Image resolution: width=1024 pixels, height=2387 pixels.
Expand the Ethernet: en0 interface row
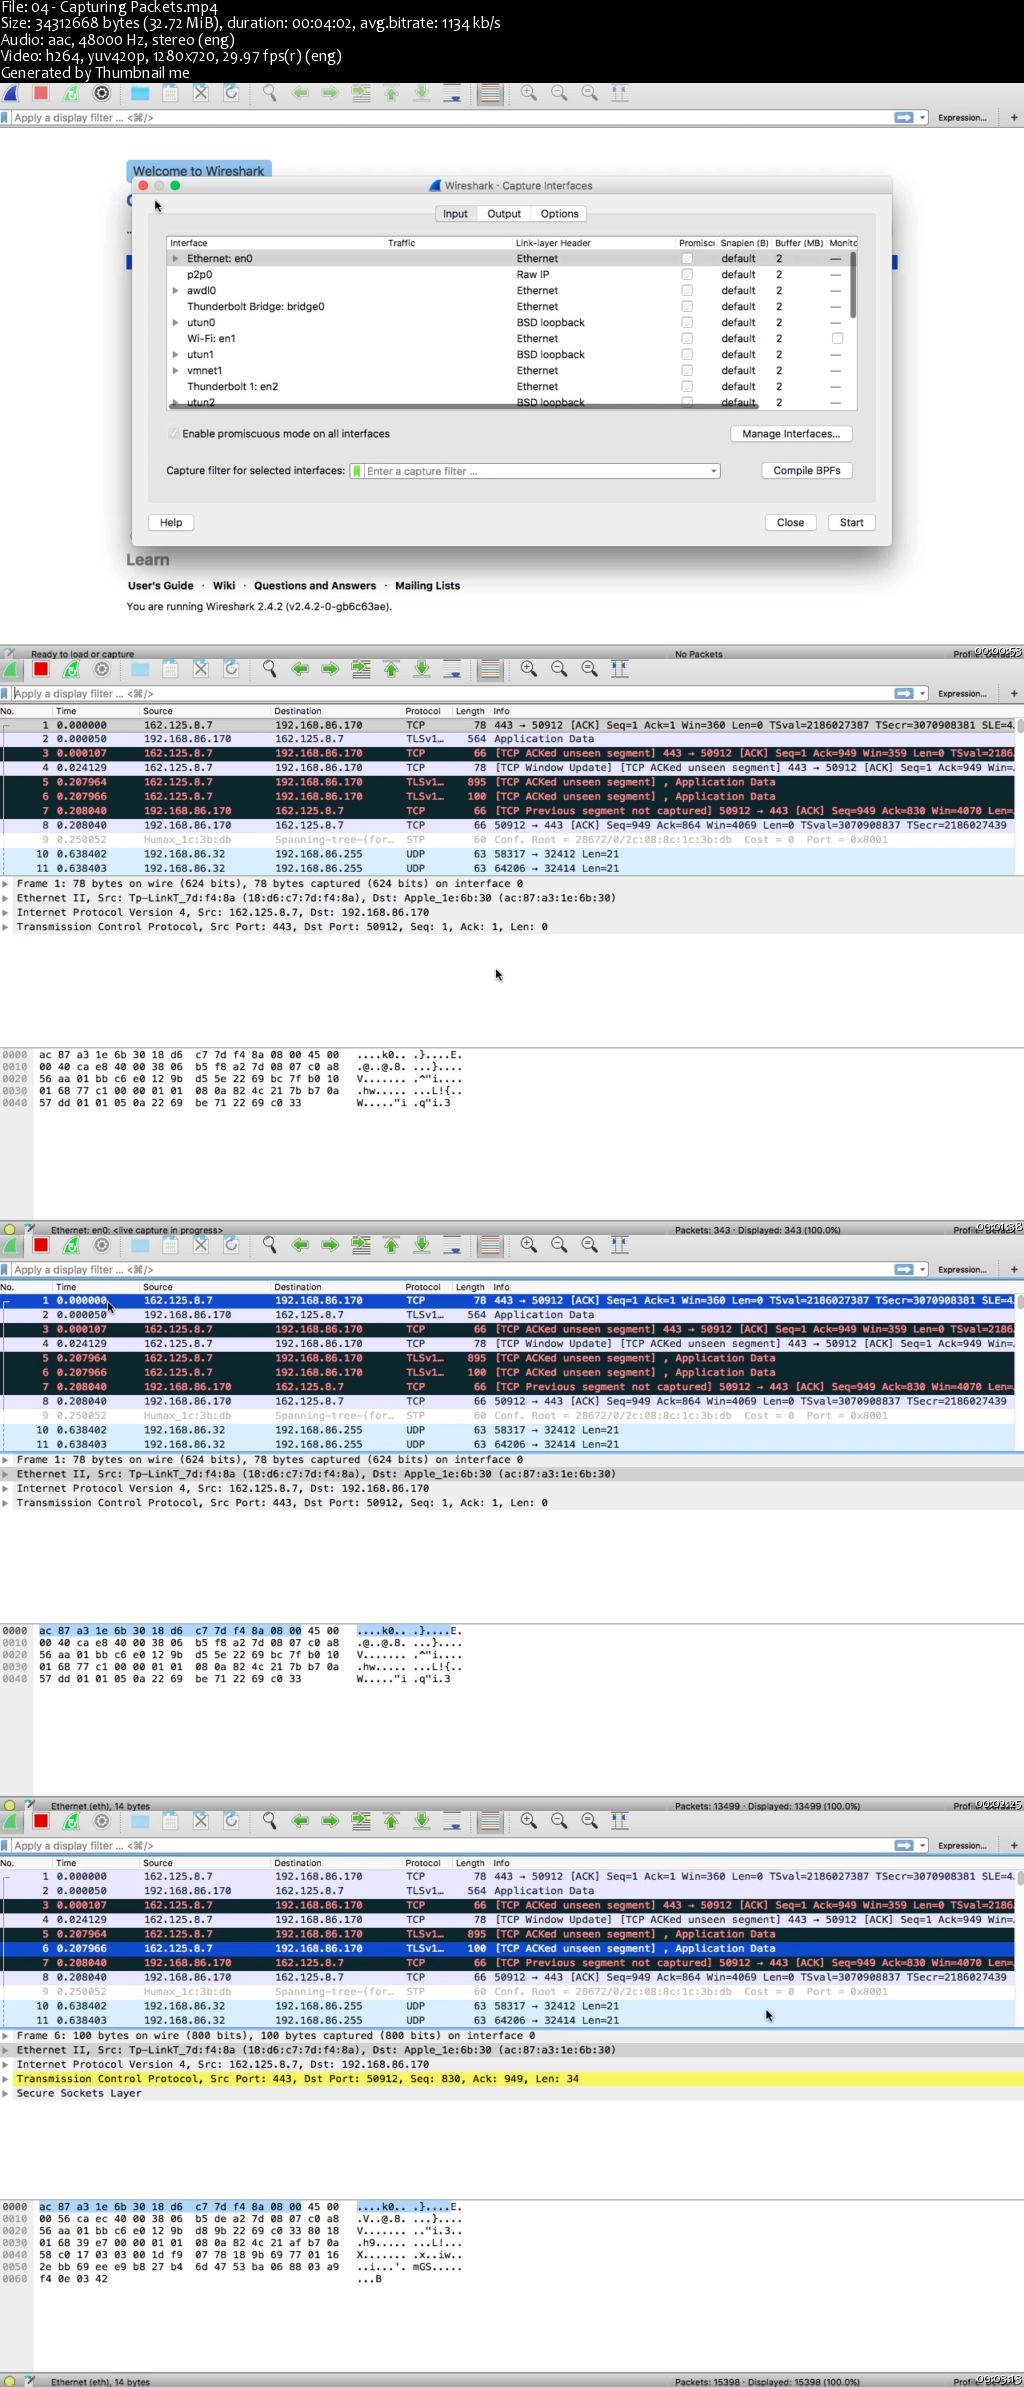coord(176,258)
